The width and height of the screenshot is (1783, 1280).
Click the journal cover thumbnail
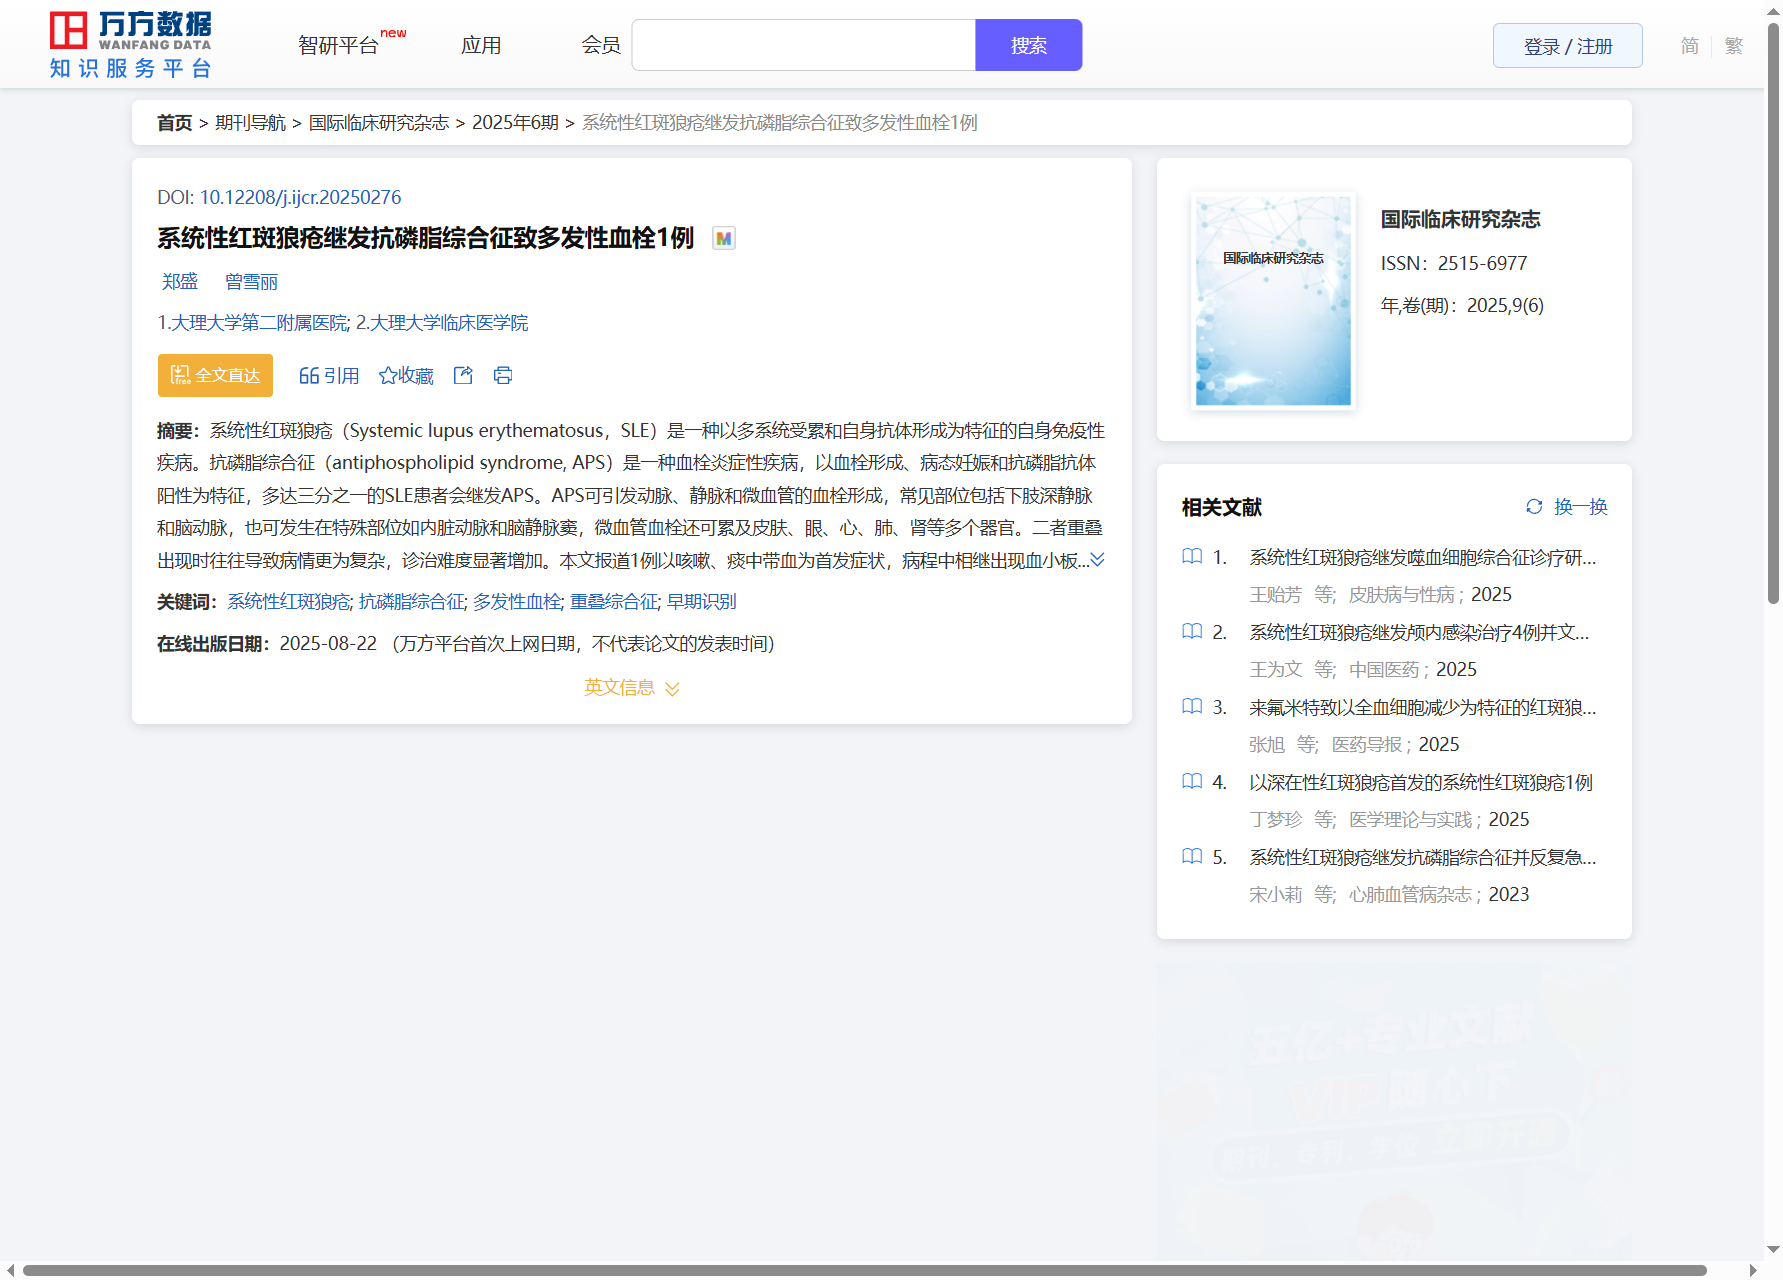(1273, 301)
